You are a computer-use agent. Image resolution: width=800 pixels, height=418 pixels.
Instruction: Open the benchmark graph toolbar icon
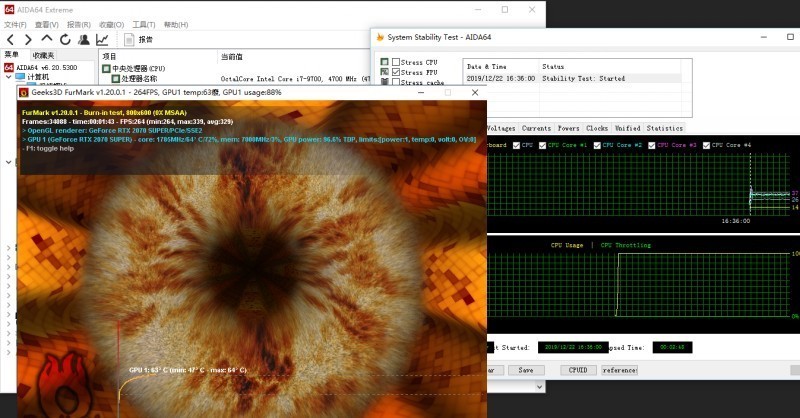(x=102, y=40)
